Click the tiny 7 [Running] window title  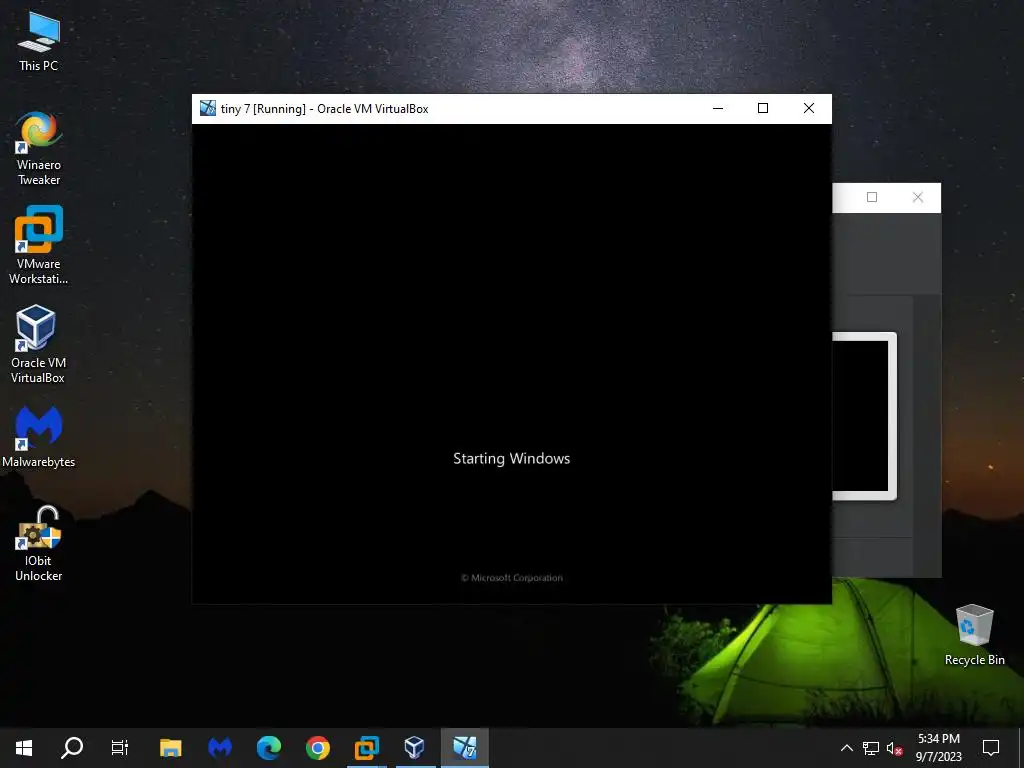[x=325, y=109]
